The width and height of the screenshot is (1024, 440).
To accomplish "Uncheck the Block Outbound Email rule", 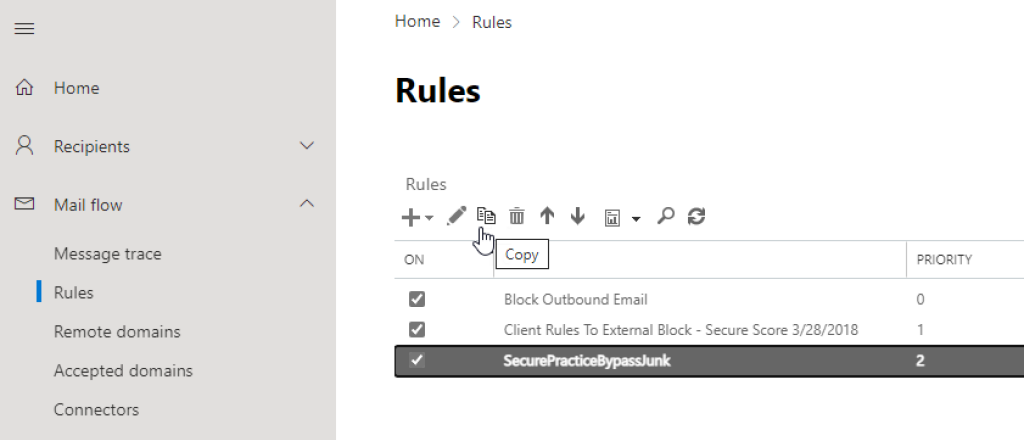I will point(417,299).
